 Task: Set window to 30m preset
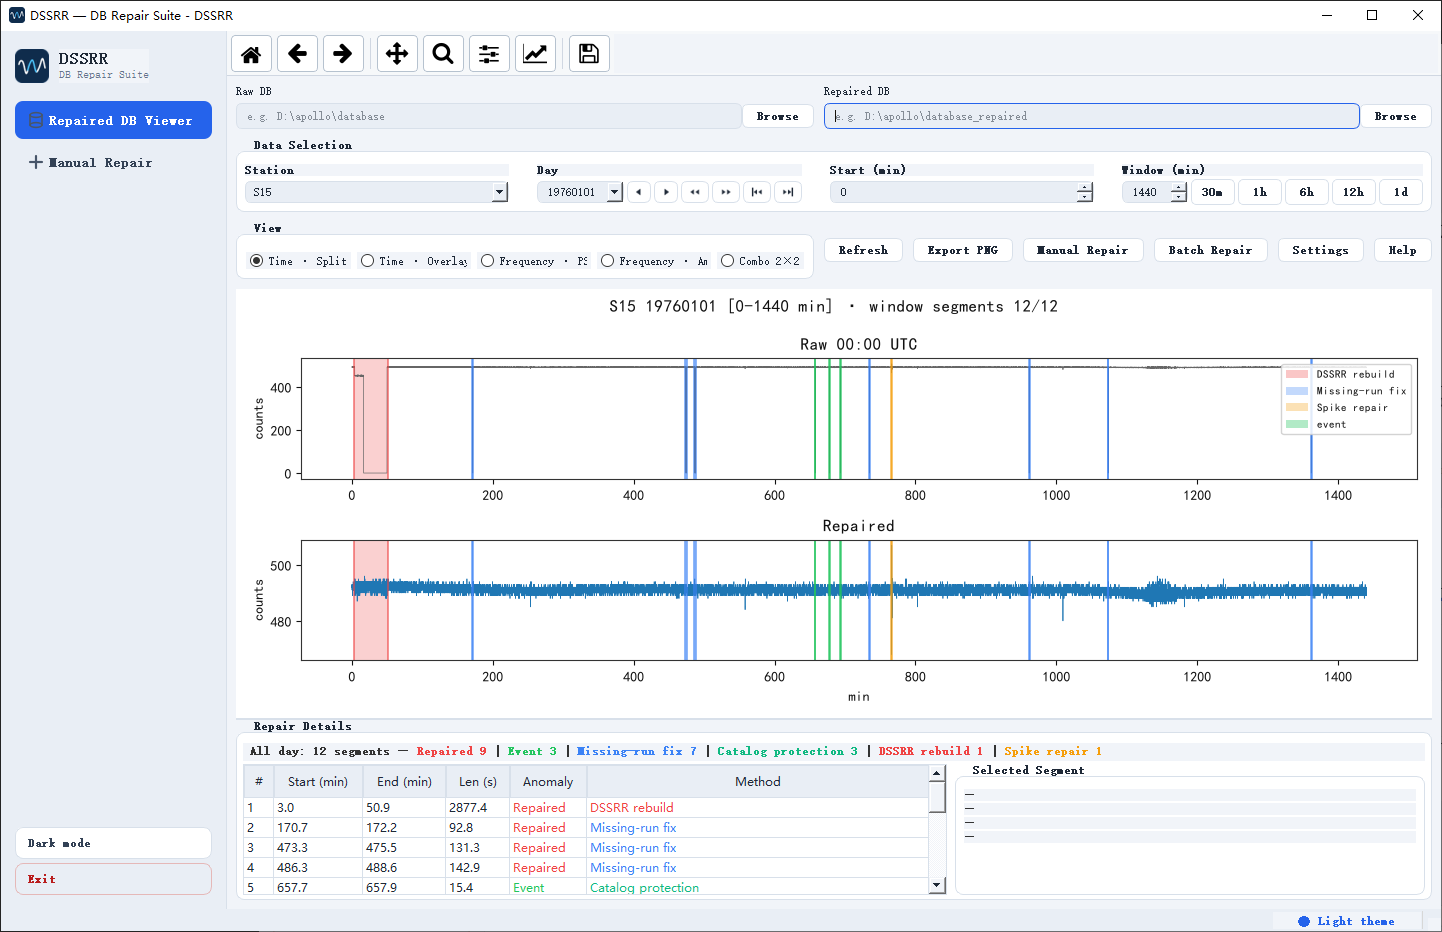click(x=1212, y=192)
